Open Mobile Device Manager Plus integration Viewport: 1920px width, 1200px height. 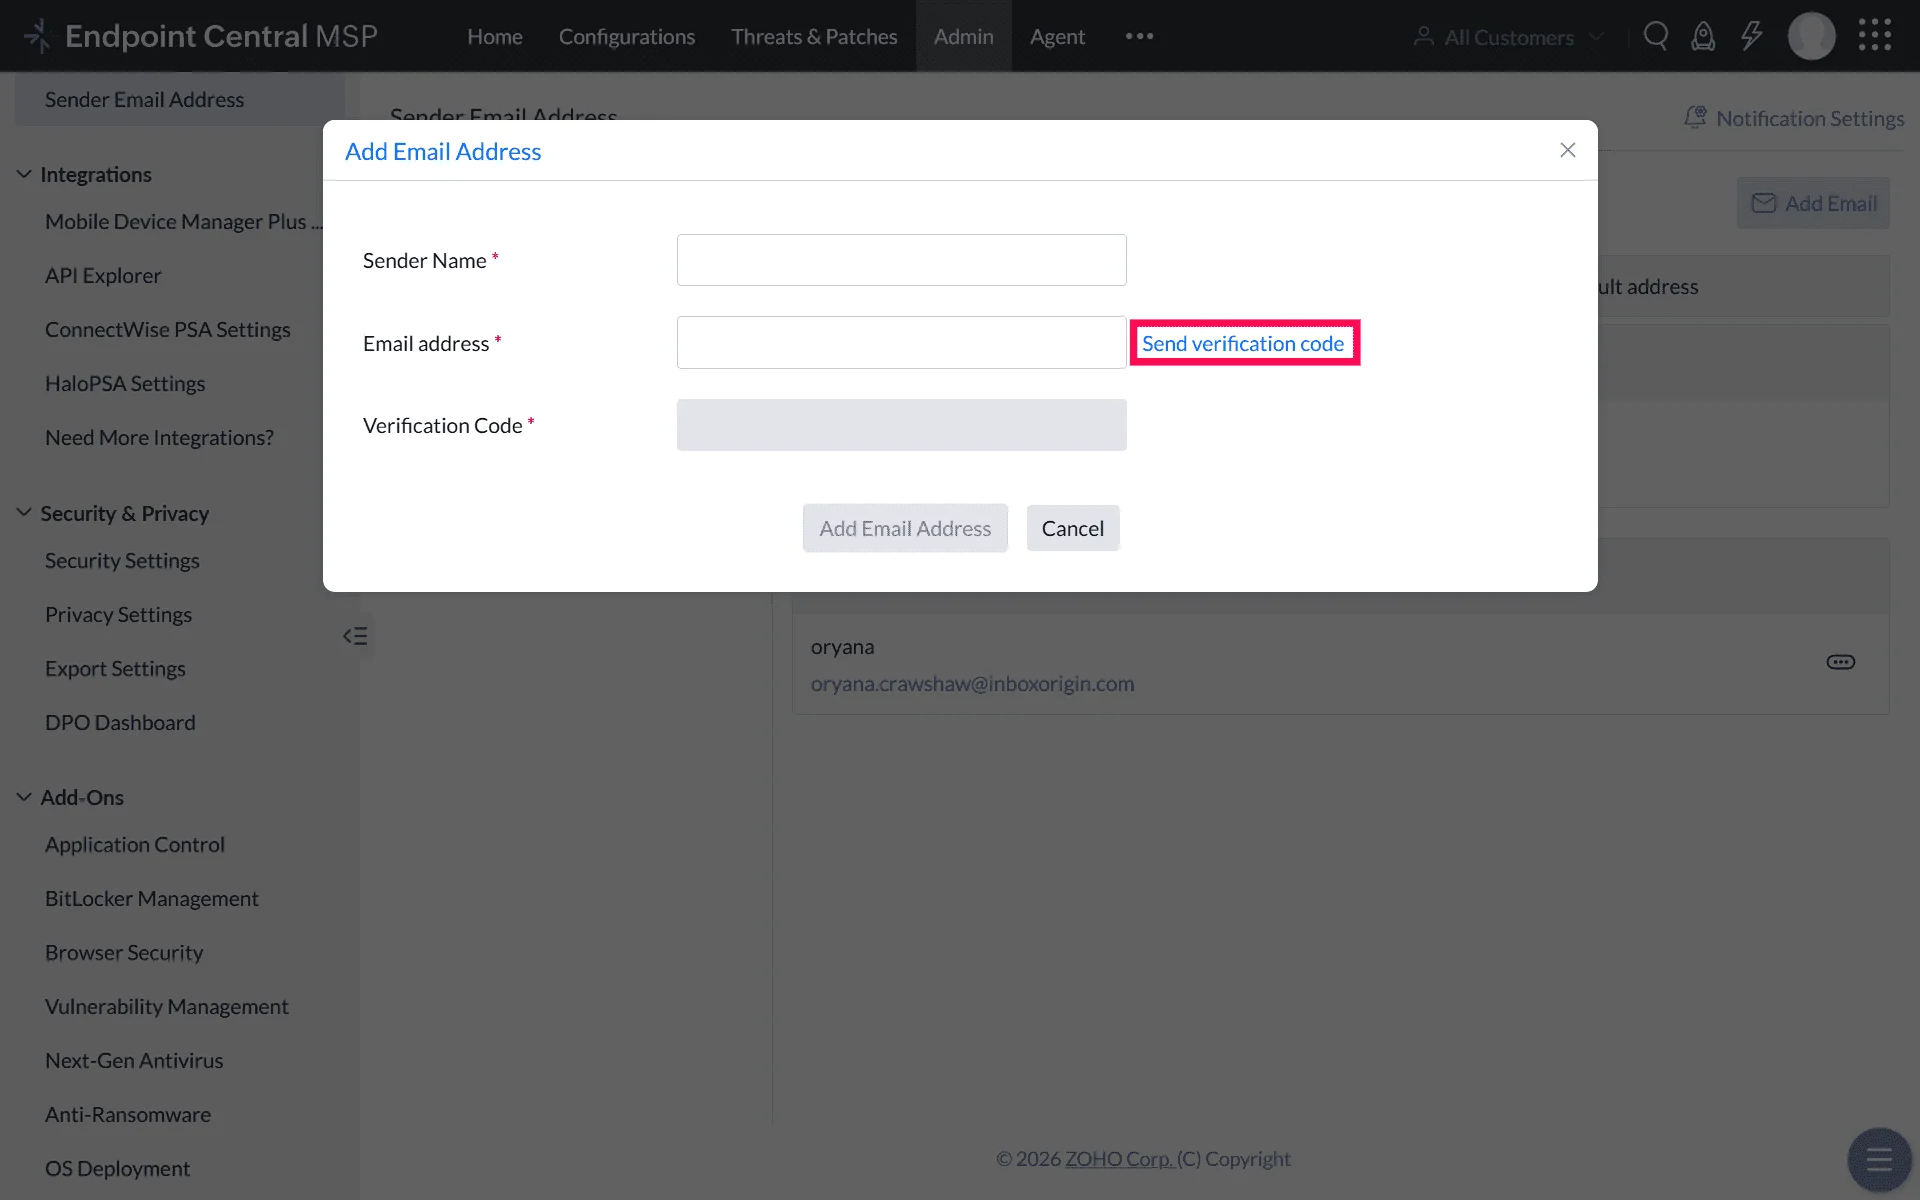(x=183, y=222)
